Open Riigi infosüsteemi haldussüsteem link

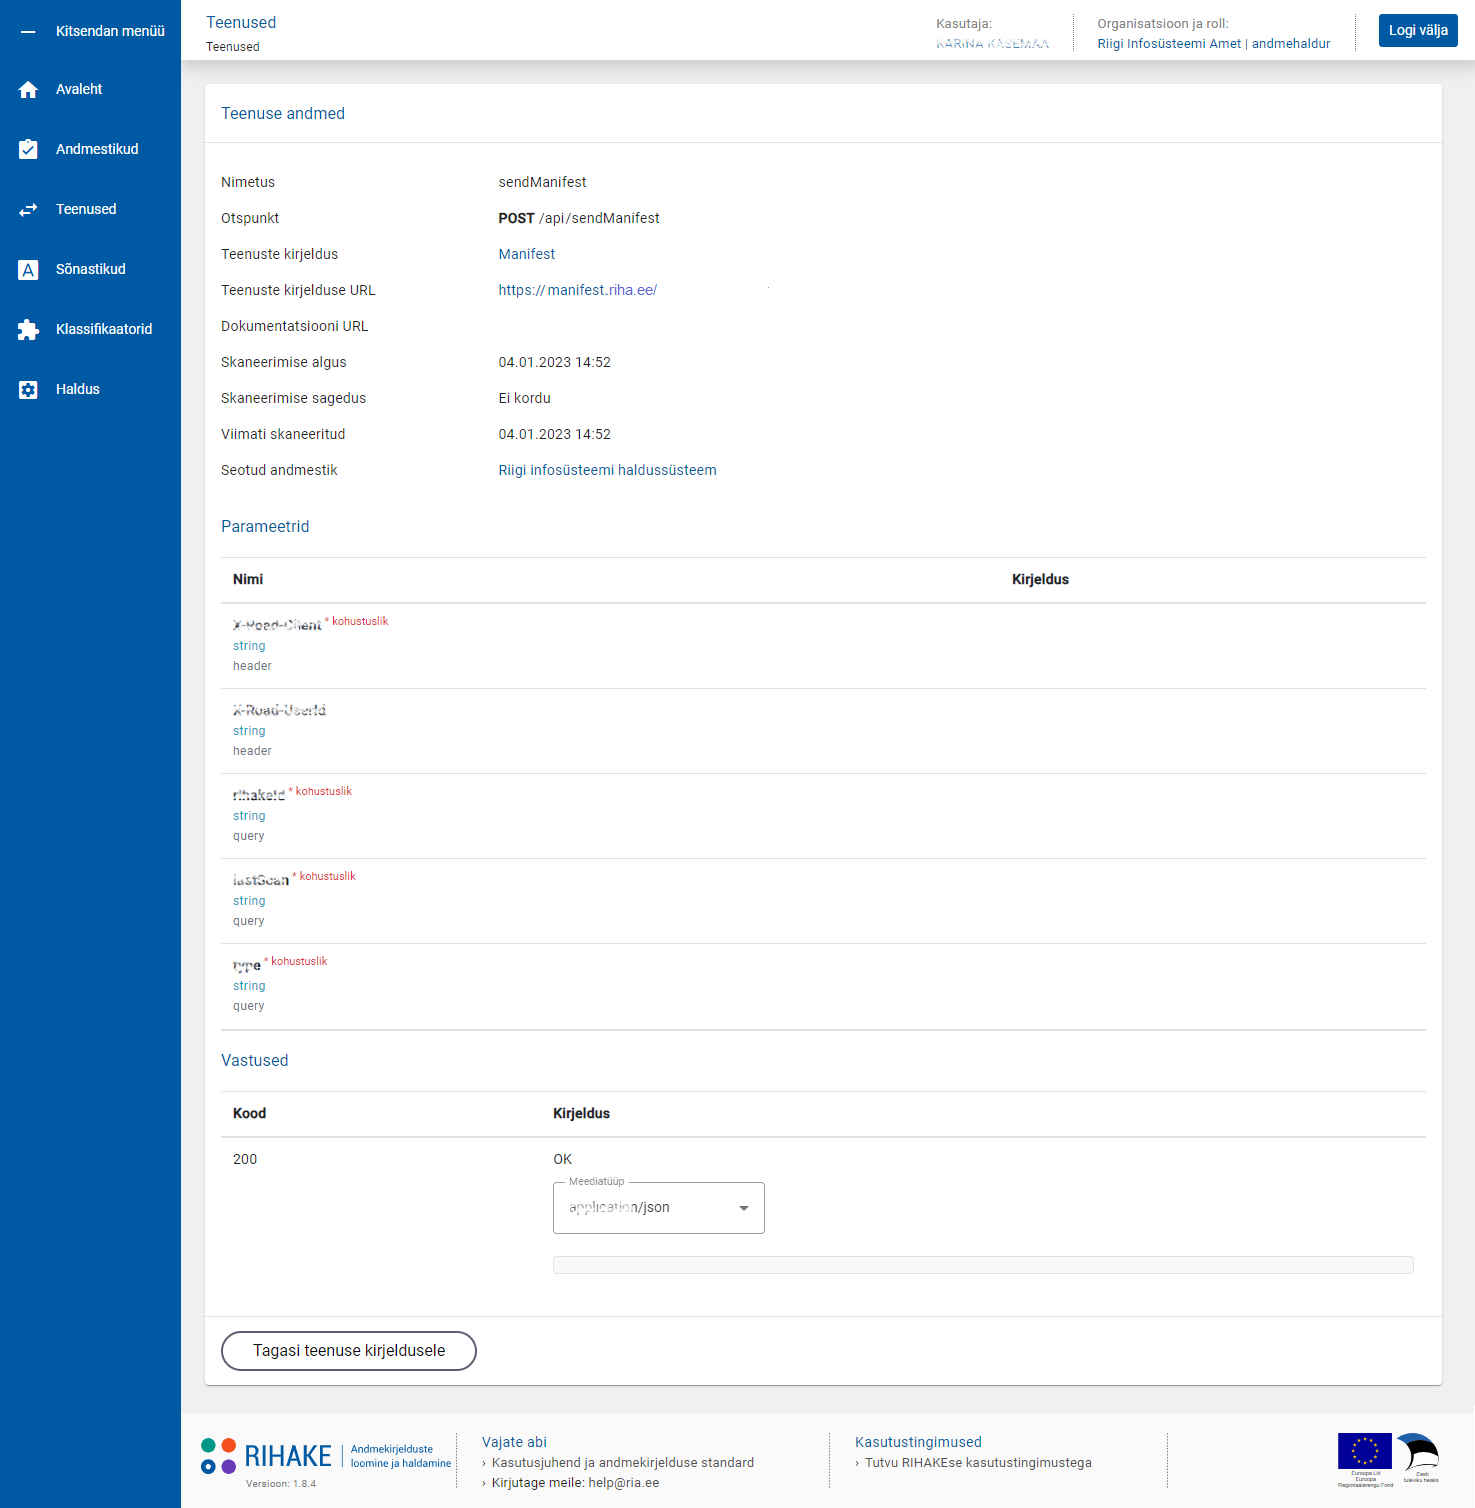(607, 471)
